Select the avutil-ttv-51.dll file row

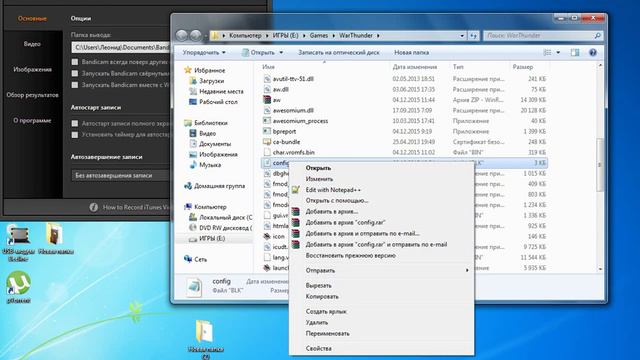click(x=404, y=79)
